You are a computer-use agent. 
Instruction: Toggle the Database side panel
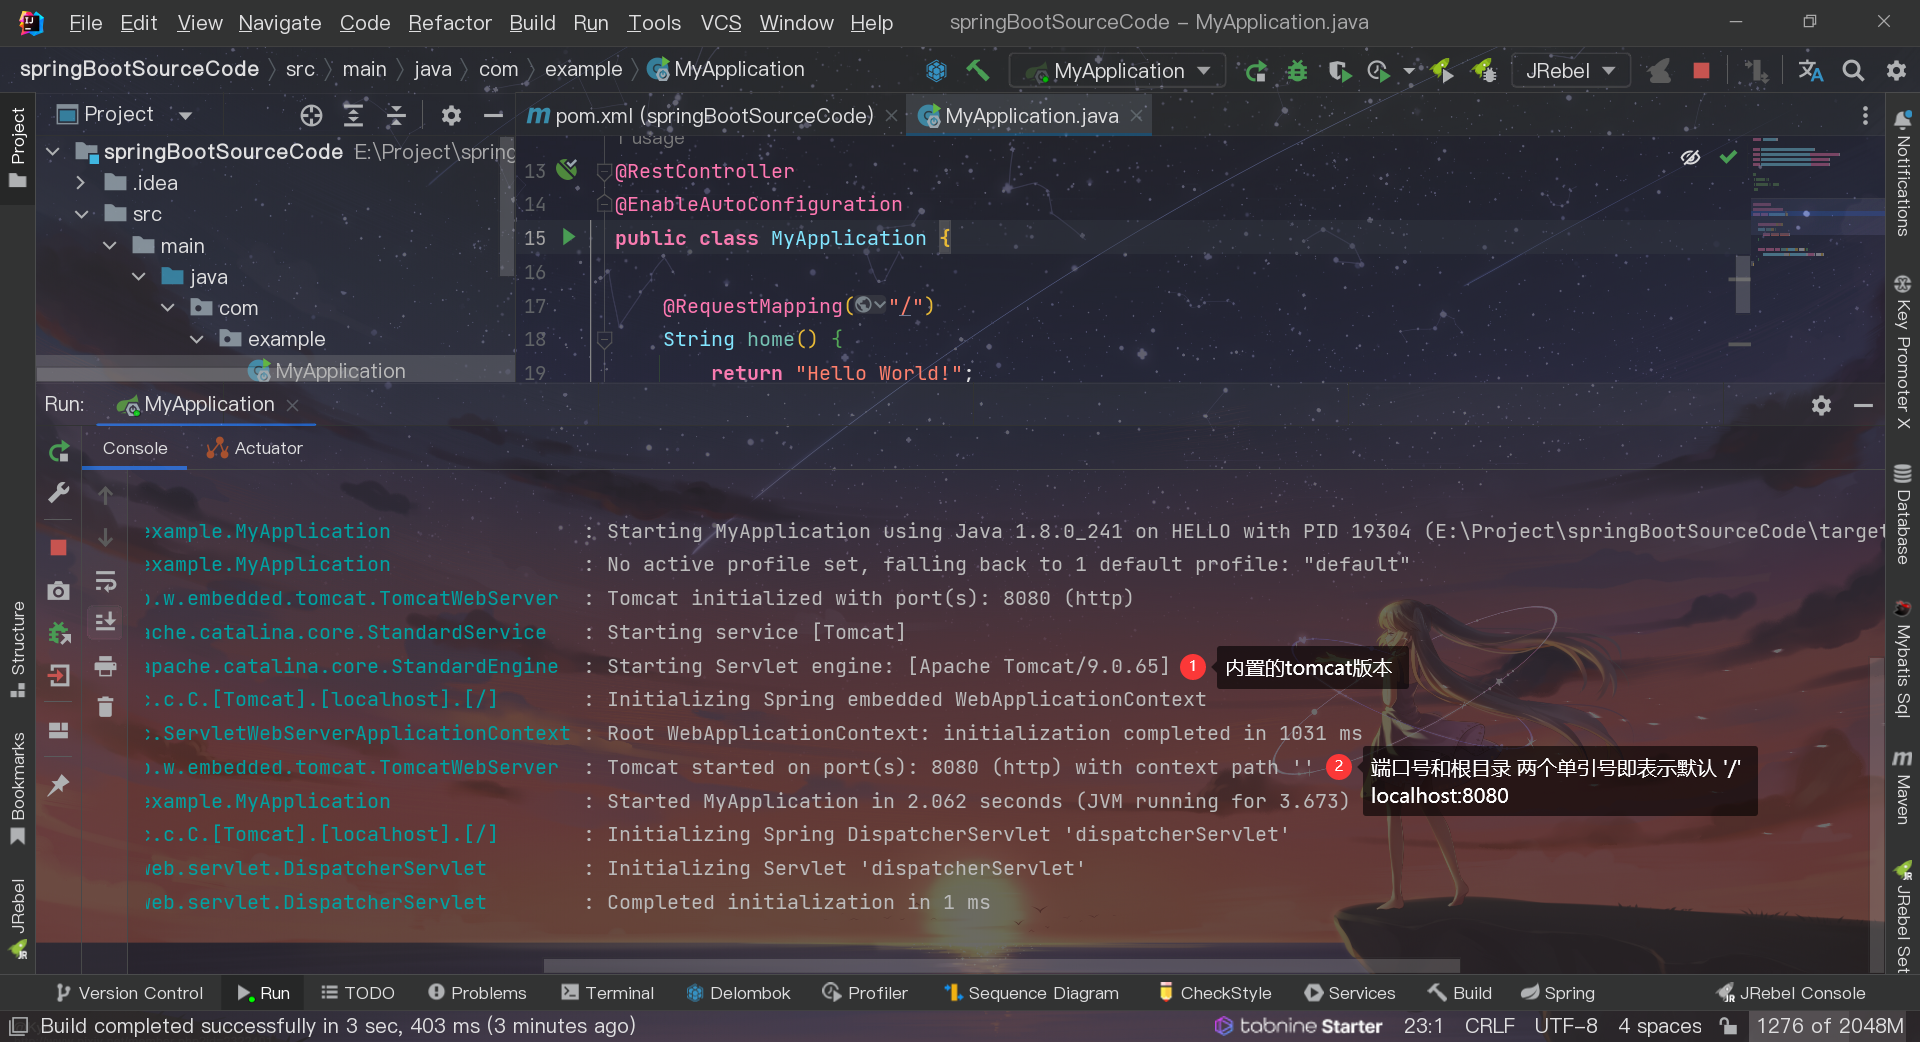(1902, 514)
